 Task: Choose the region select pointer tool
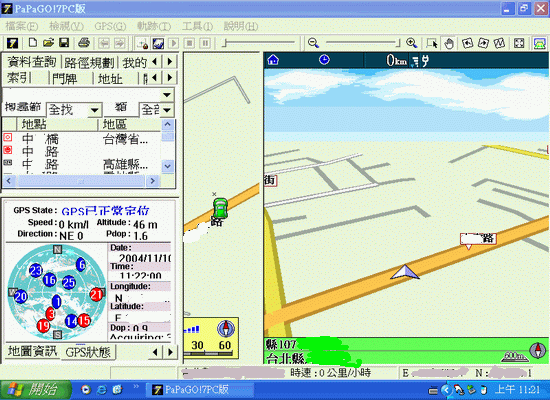pos(432,44)
